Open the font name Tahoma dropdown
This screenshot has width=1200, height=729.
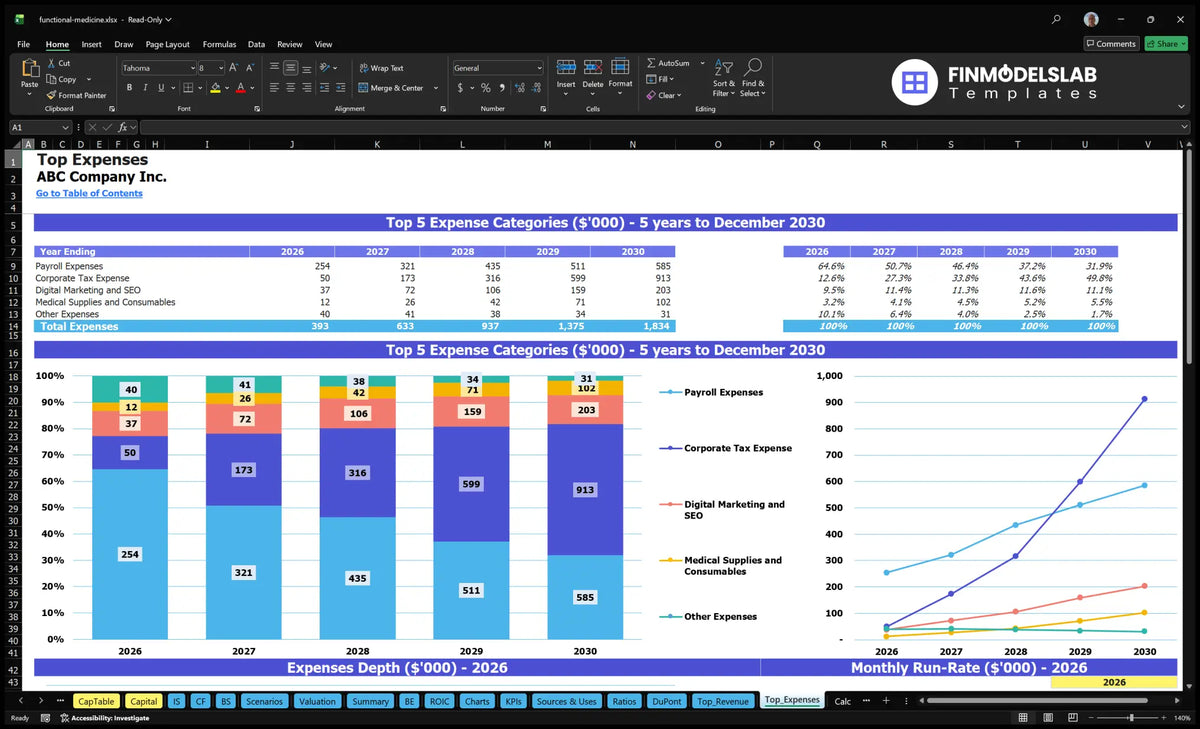[191, 68]
